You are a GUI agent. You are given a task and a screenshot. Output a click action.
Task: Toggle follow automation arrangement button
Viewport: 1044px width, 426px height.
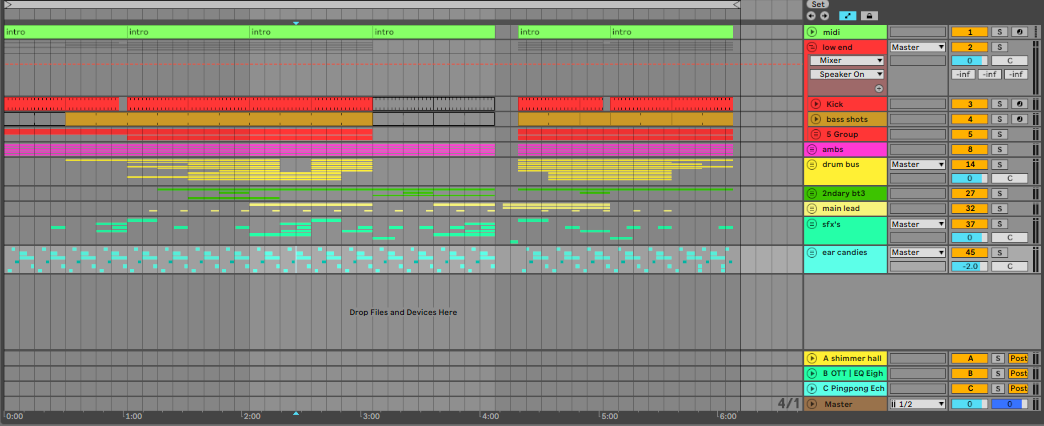848,16
